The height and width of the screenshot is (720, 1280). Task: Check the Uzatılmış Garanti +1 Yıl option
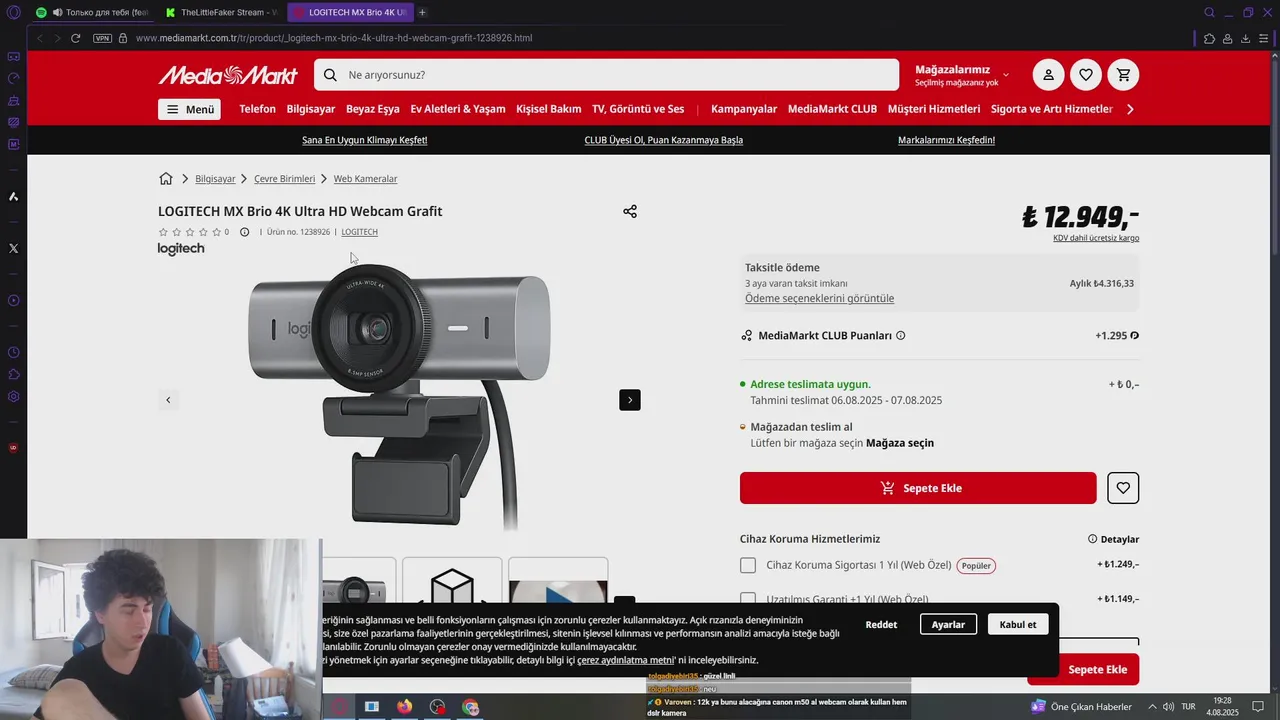click(748, 599)
